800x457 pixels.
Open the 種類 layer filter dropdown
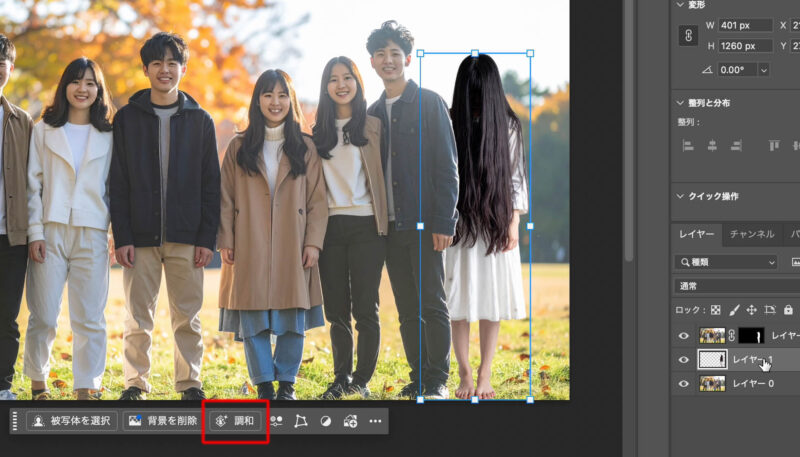(x=726, y=262)
